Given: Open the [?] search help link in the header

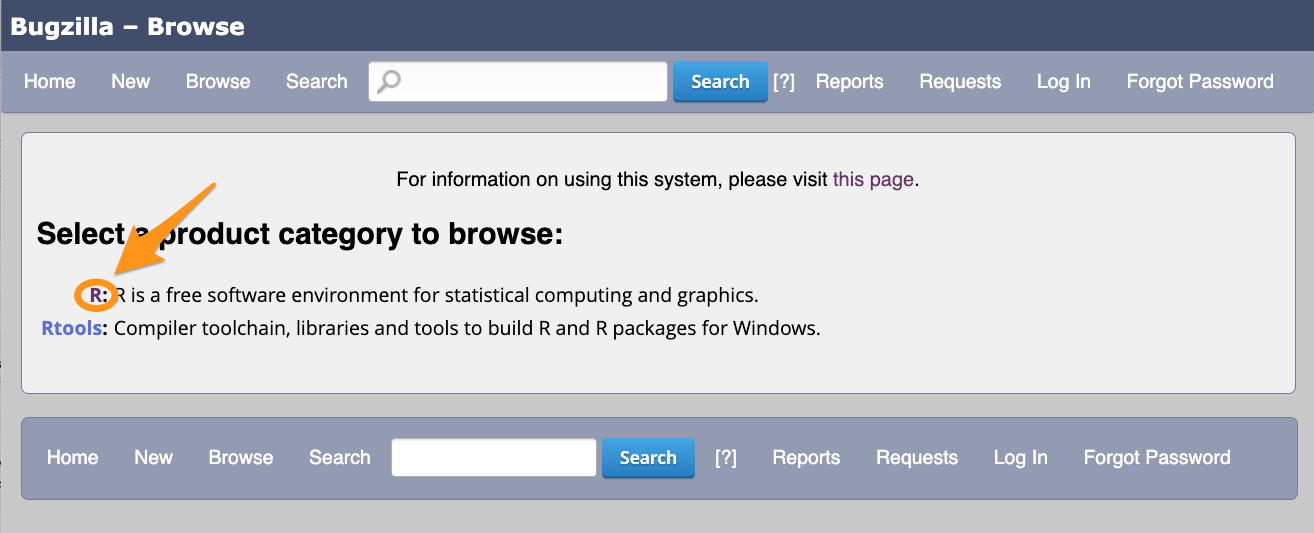Looking at the screenshot, I should coord(783,82).
